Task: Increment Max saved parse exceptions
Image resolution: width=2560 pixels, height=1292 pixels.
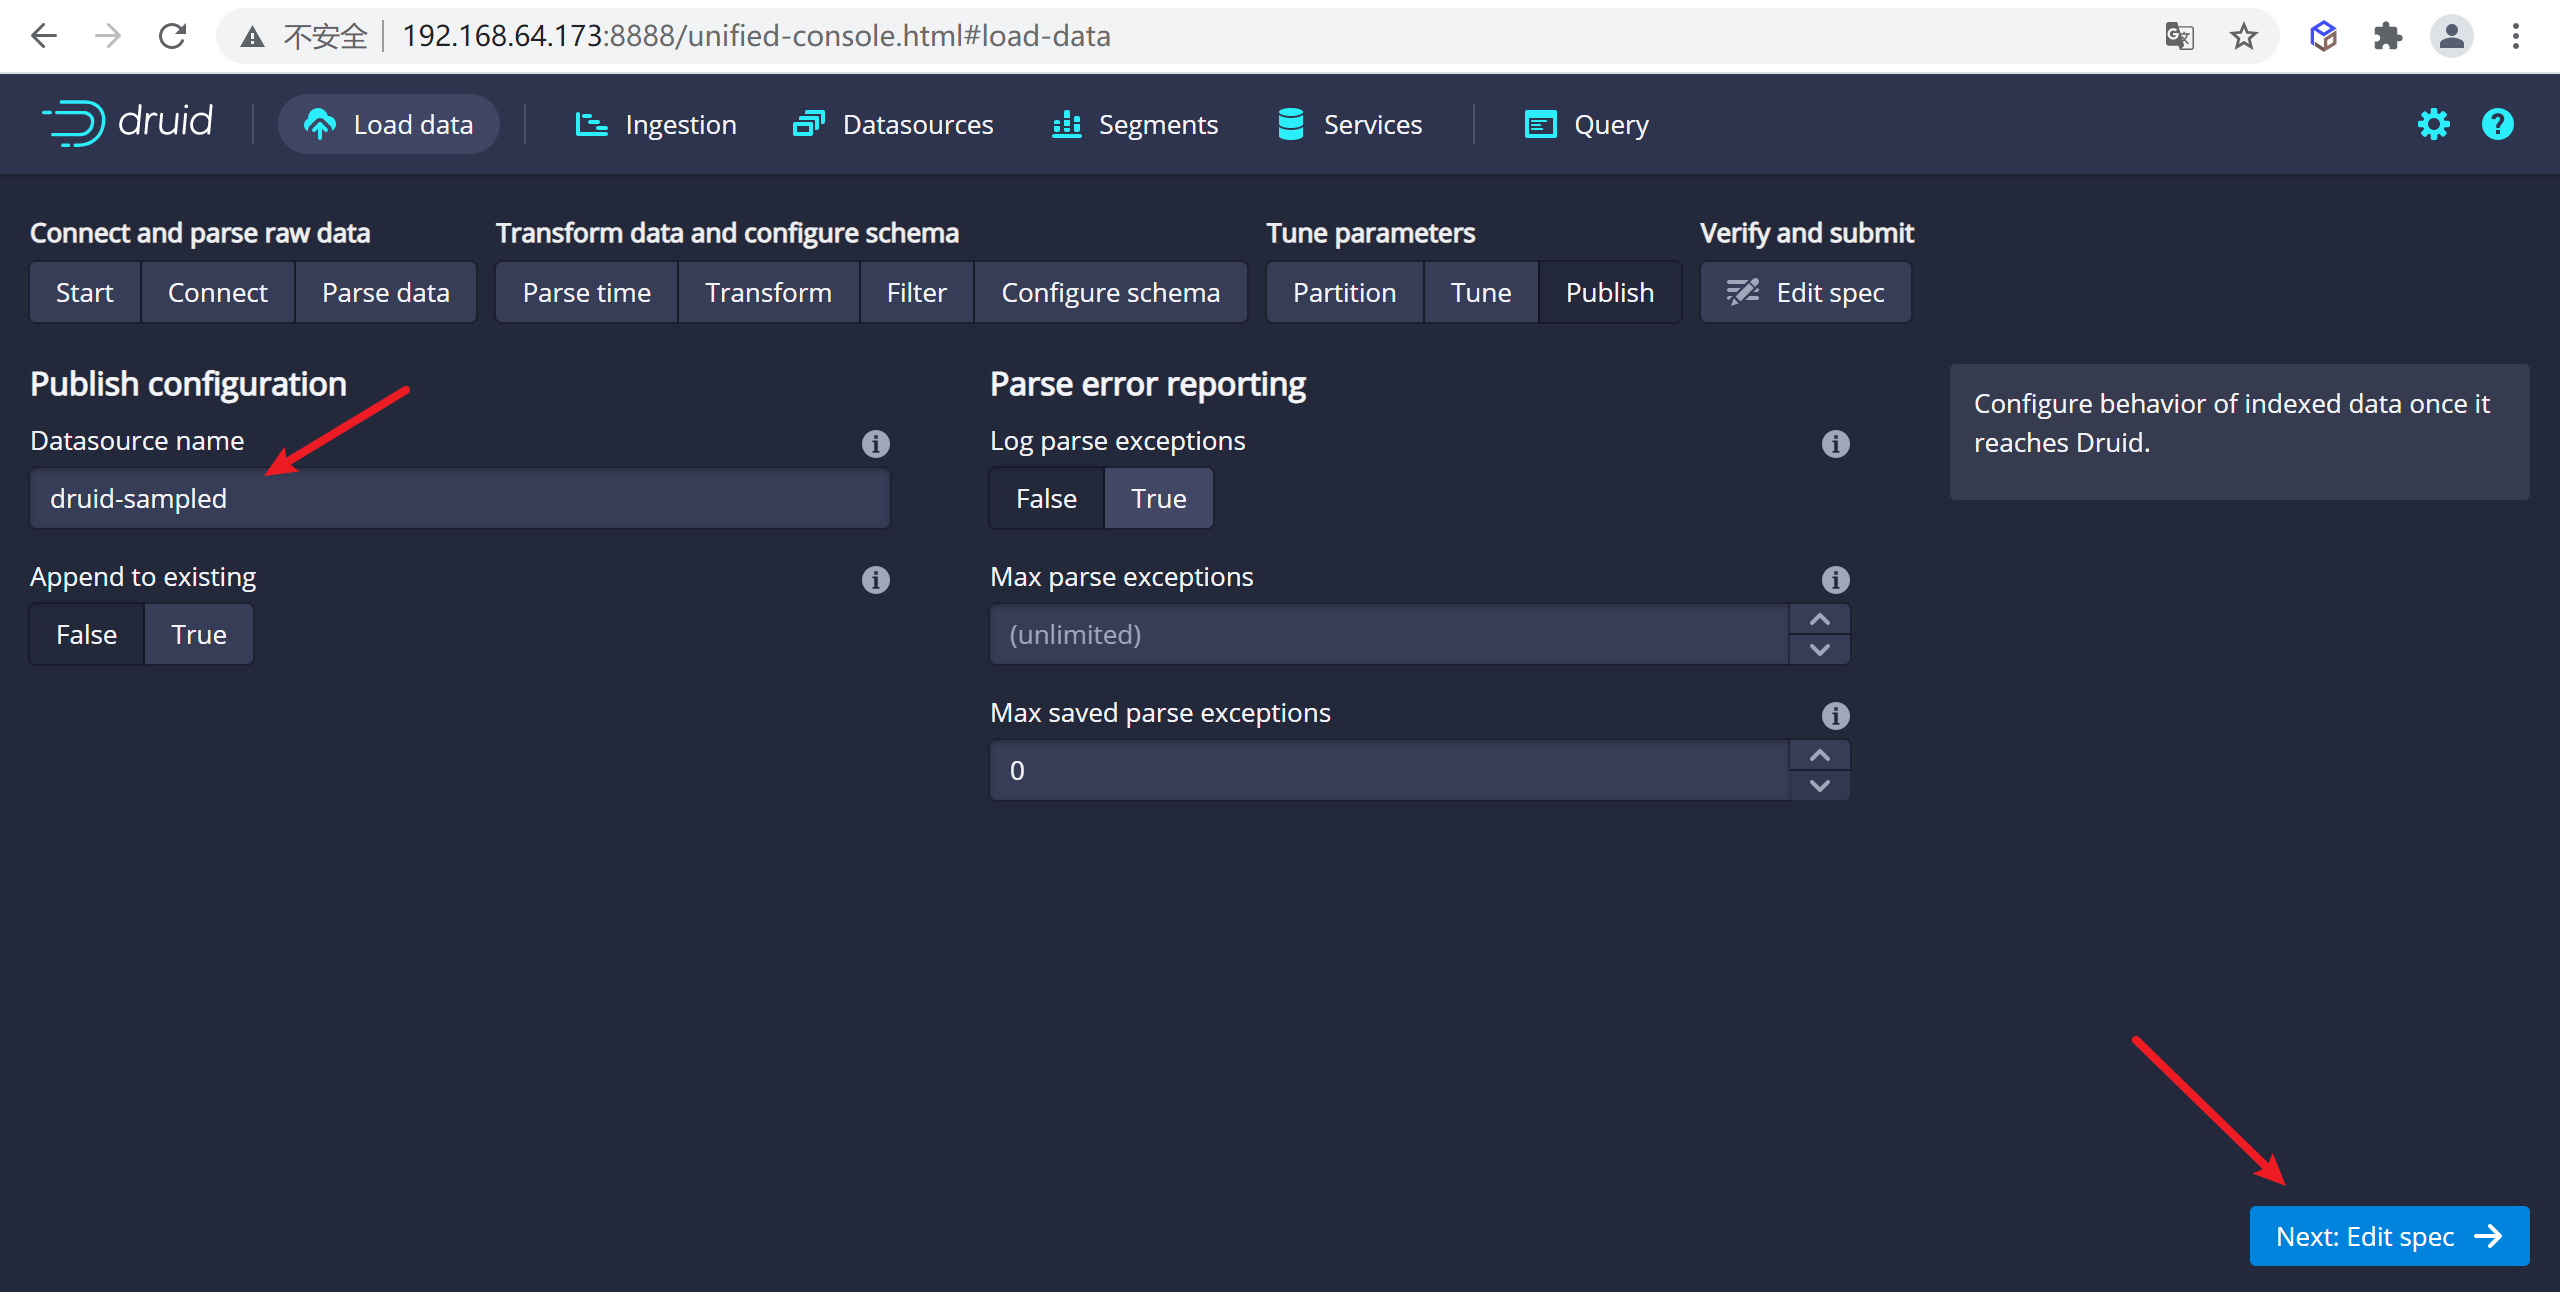Action: click(x=1820, y=756)
